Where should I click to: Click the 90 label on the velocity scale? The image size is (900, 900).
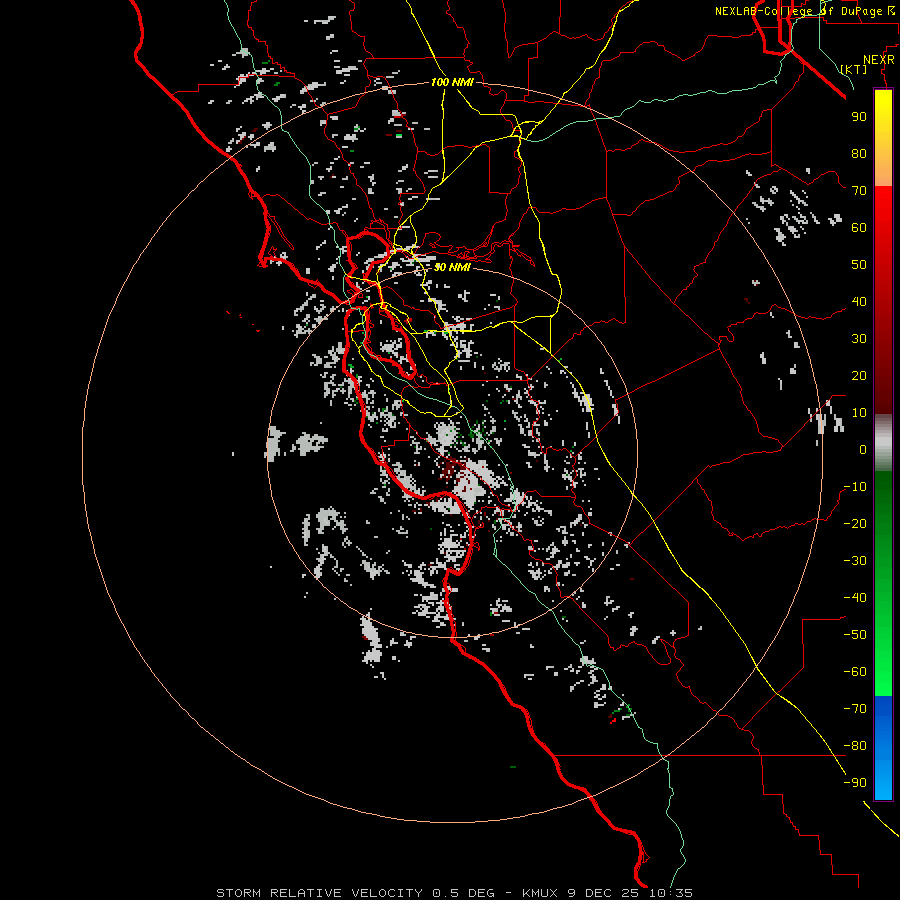[859, 117]
